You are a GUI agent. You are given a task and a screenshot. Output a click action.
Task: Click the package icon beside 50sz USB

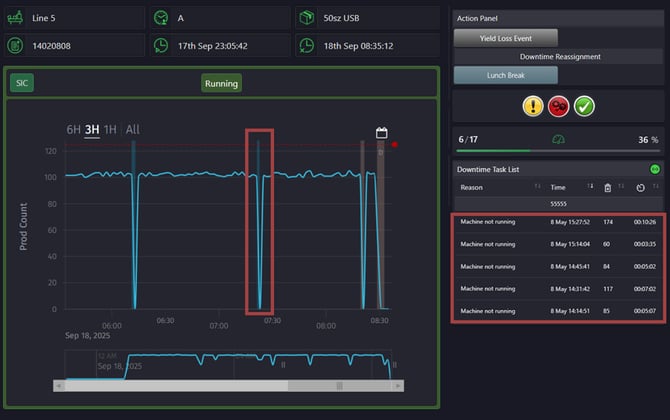pyautogui.click(x=307, y=18)
